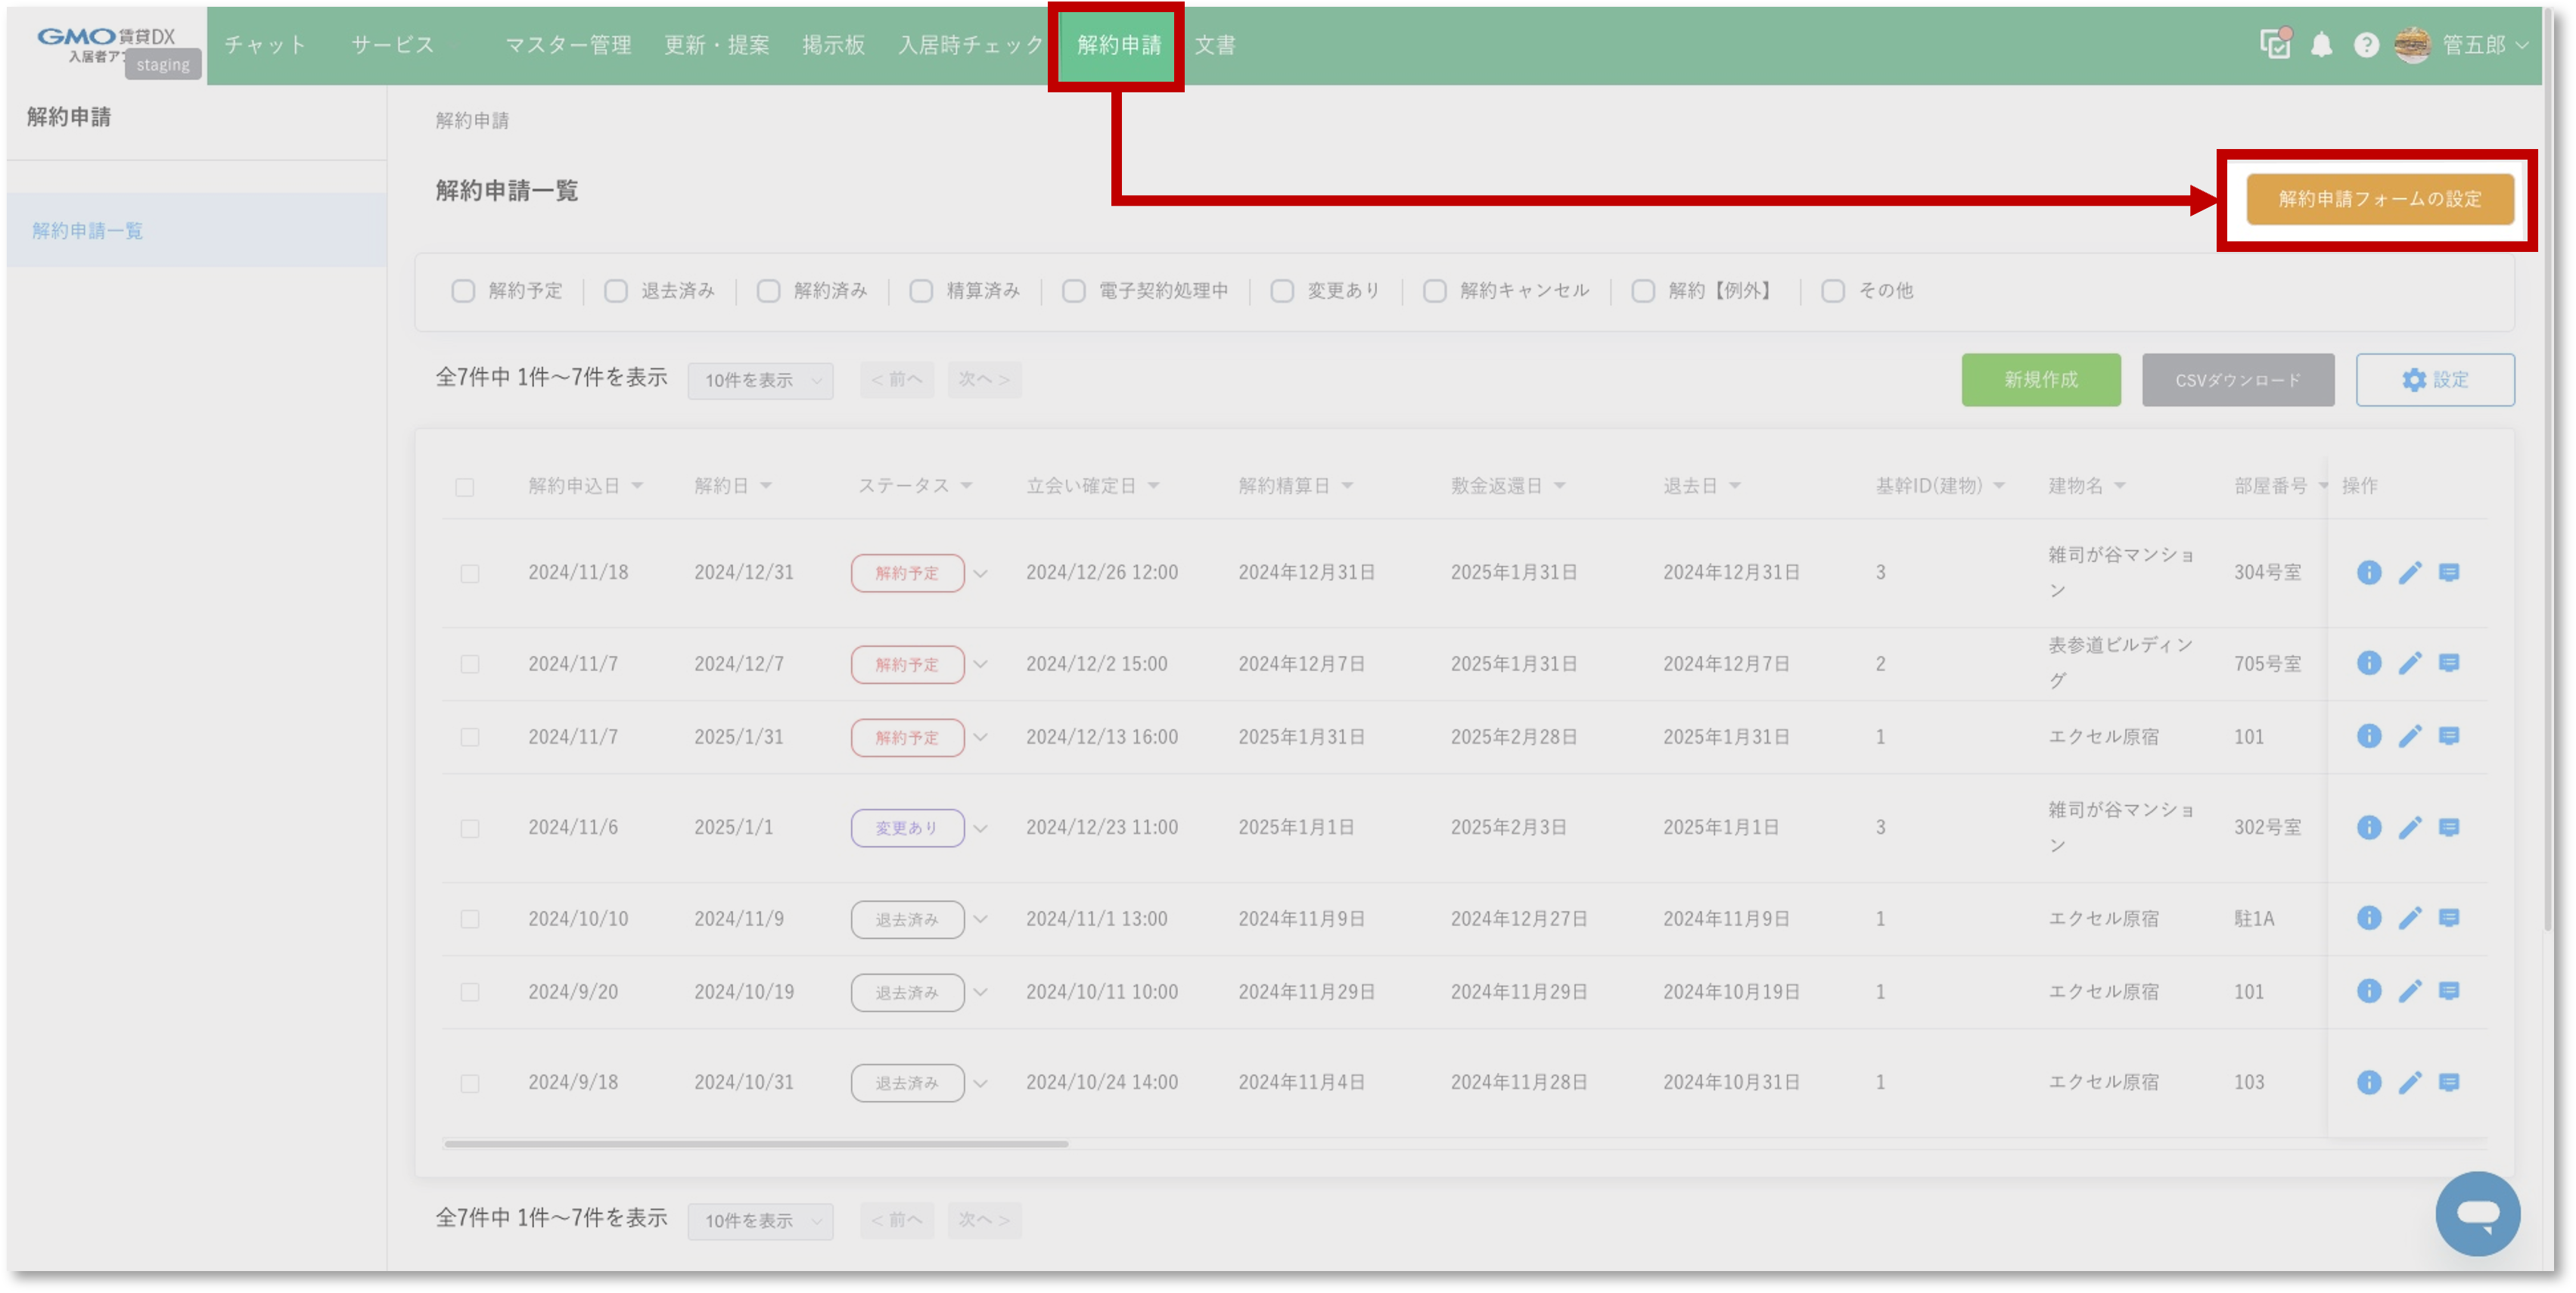Click the 設定 gear button

point(2435,380)
